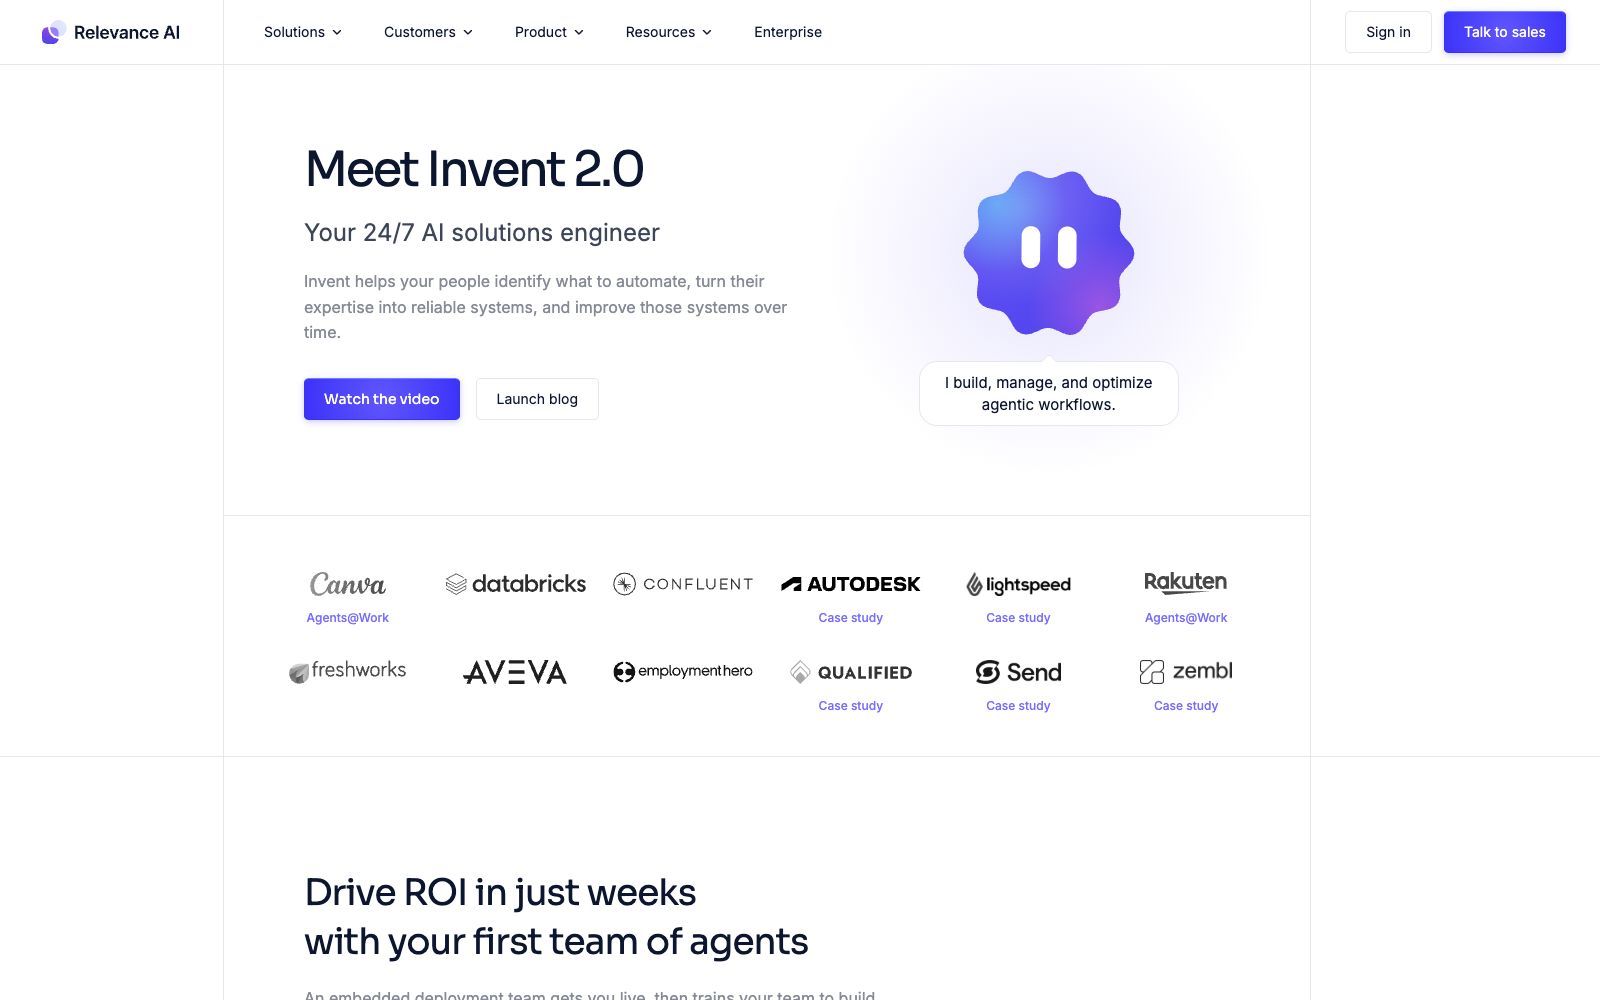Viewport: 1600px width, 1000px height.
Task: Click the Watch the video button
Action: (382, 399)
